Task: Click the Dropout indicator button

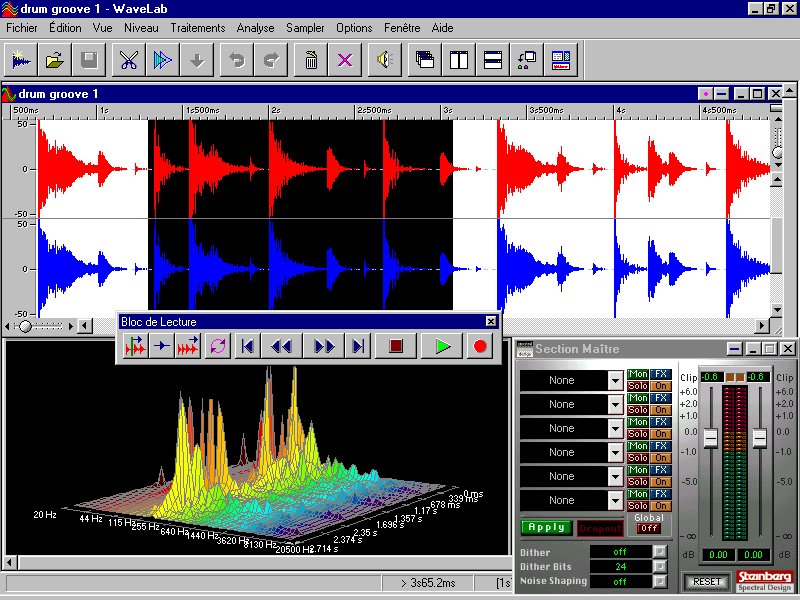Action: 600,529
